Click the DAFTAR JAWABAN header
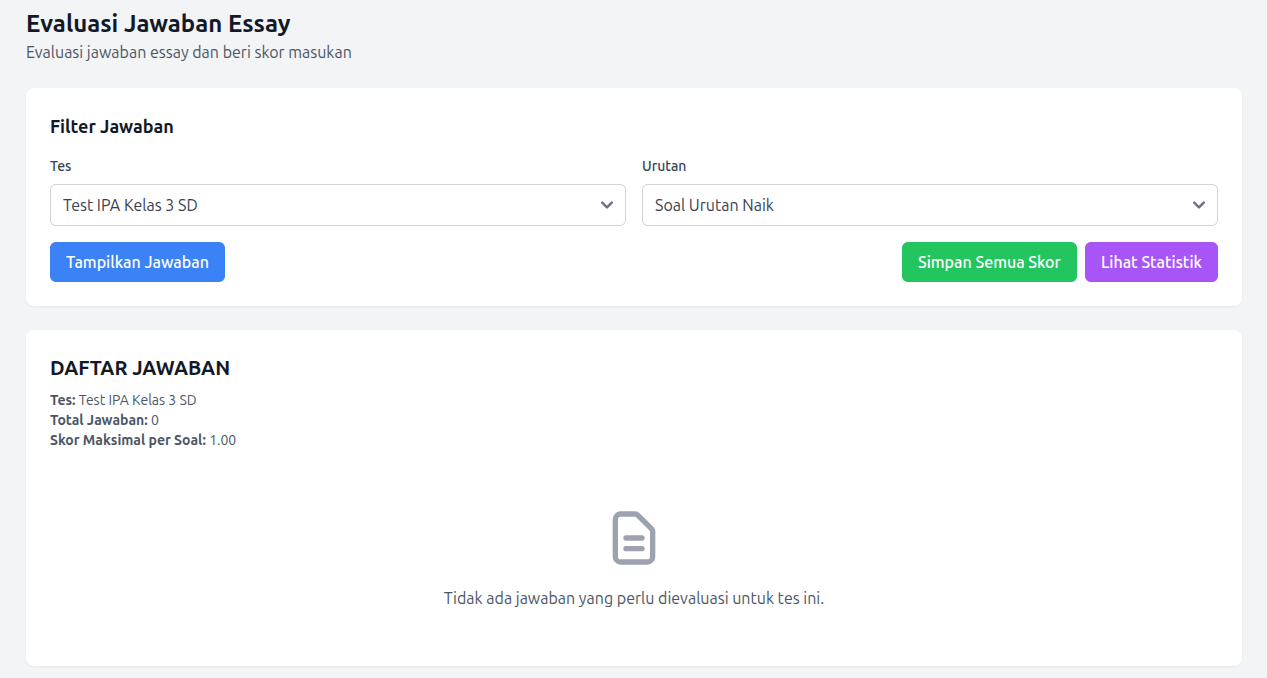 click(140, 368)
